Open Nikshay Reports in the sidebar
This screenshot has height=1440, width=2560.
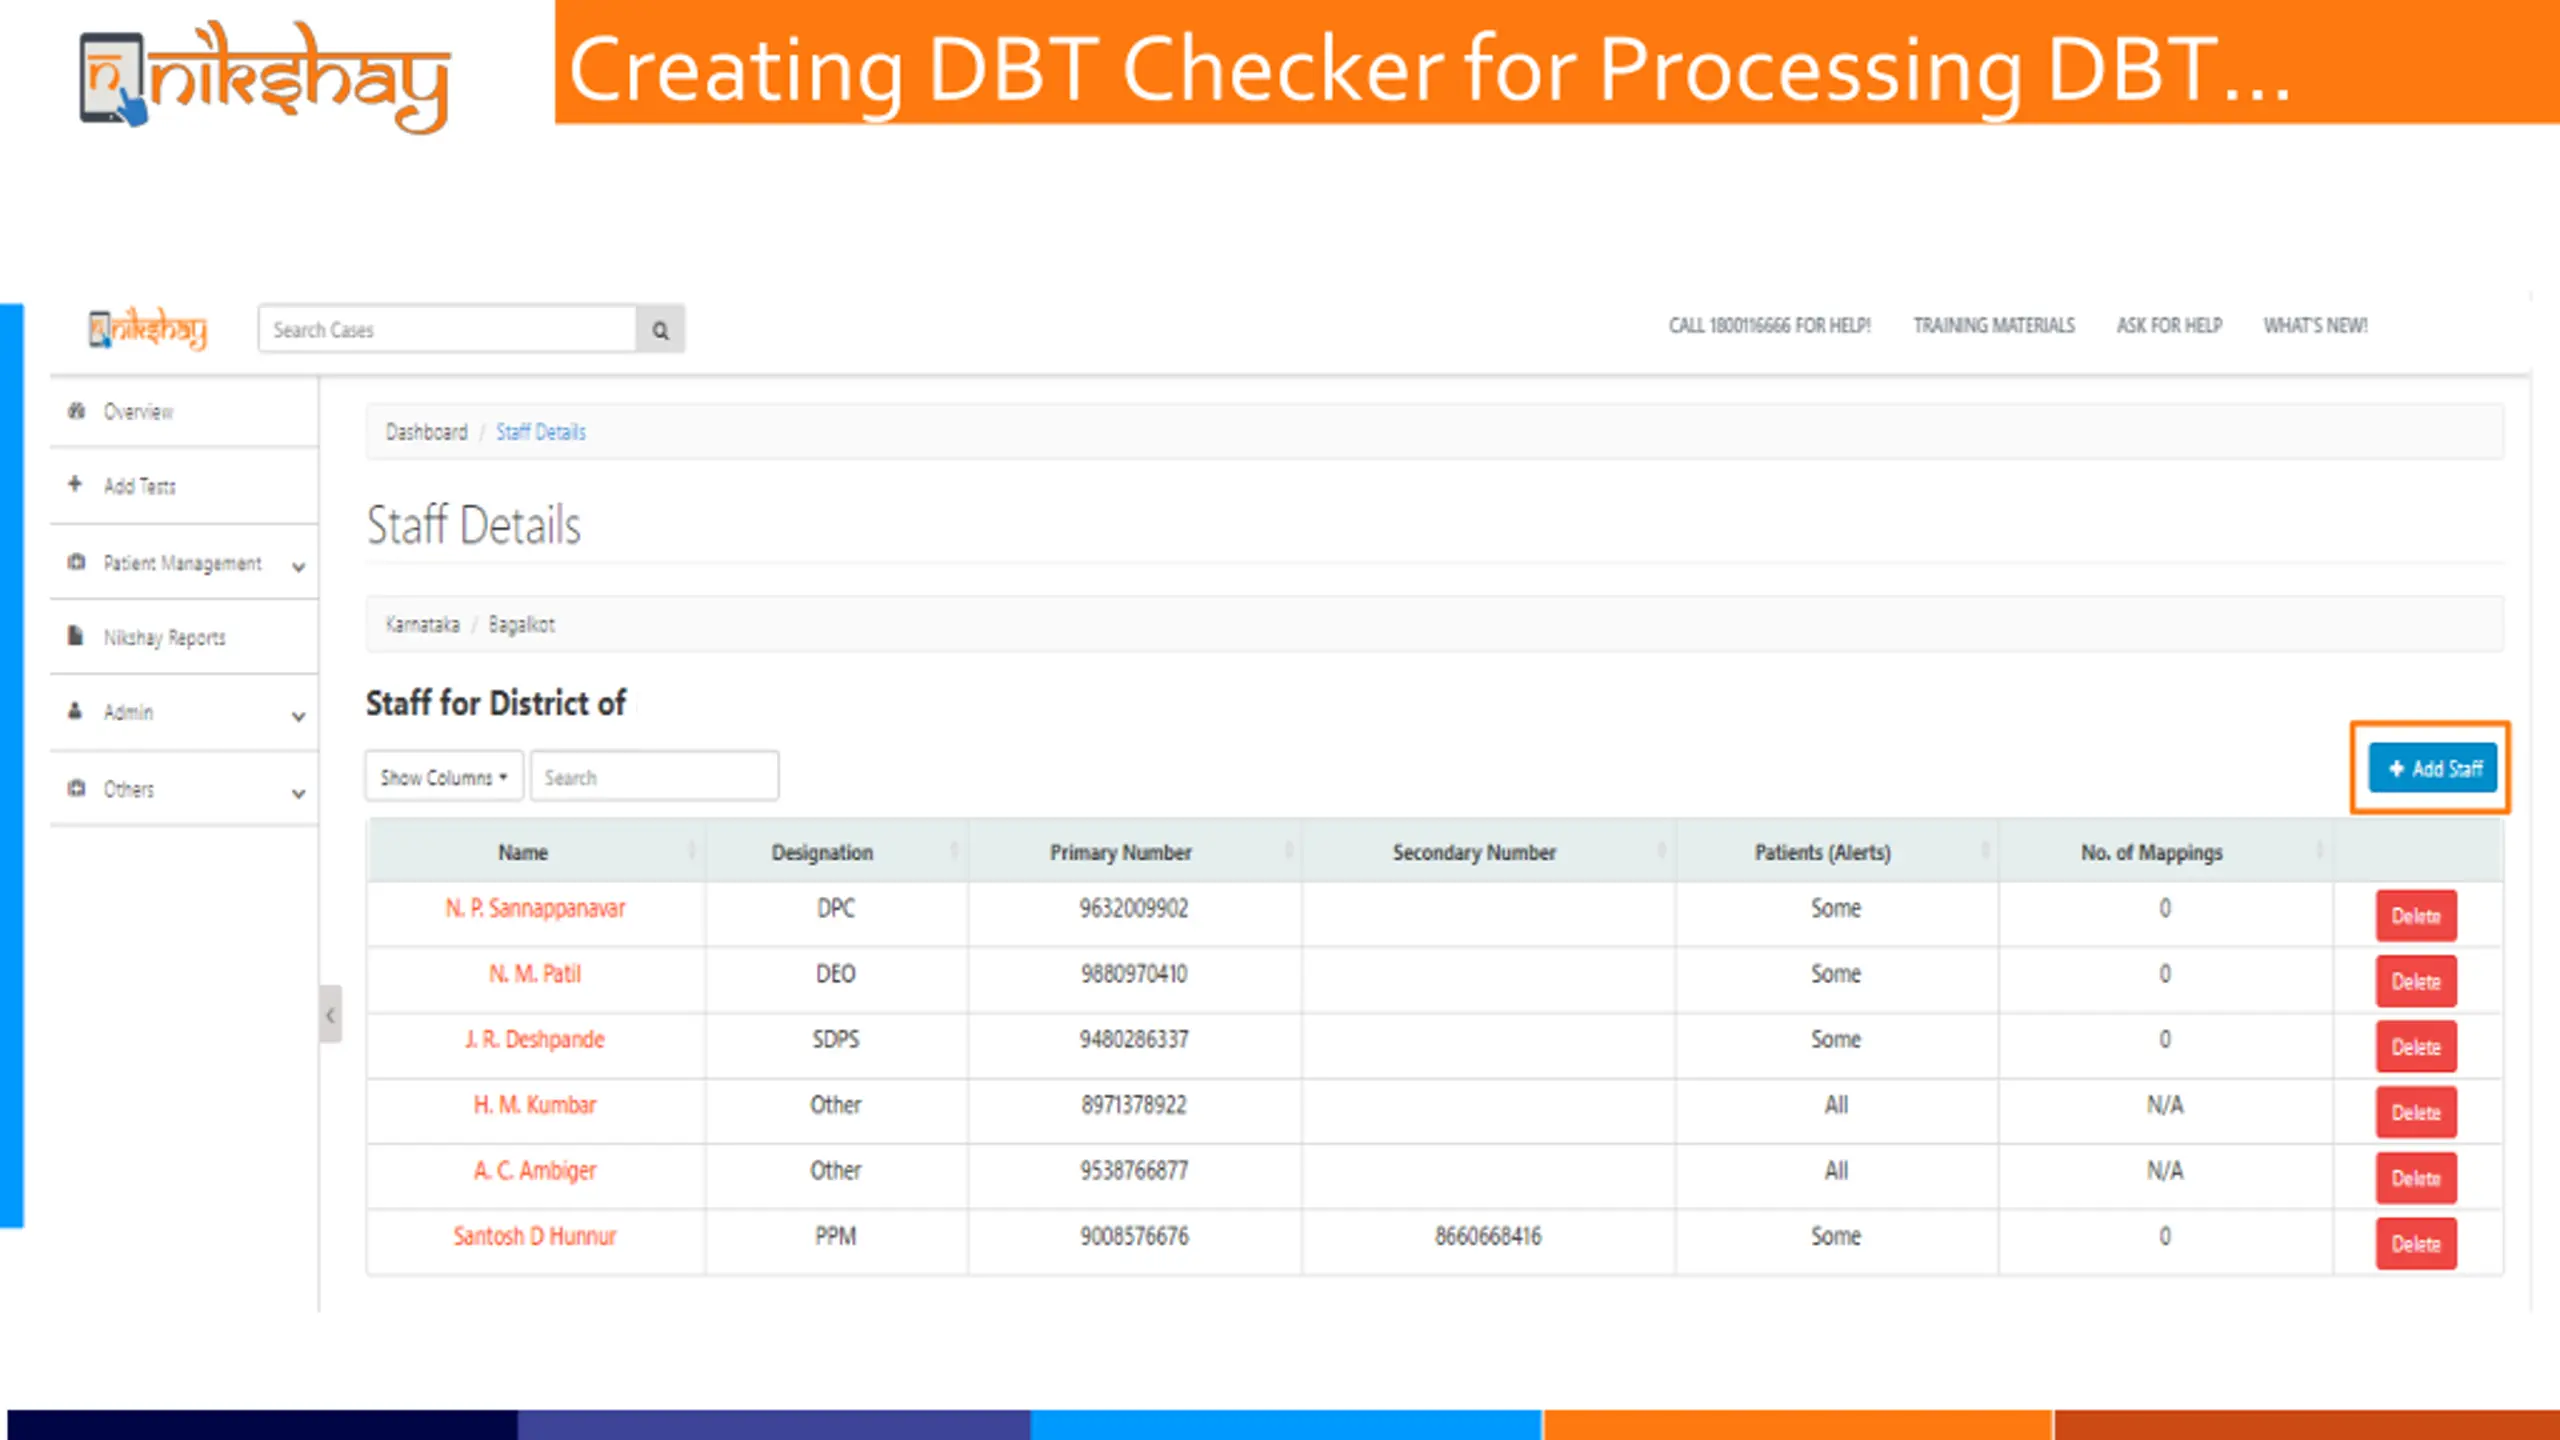point(185,637)
